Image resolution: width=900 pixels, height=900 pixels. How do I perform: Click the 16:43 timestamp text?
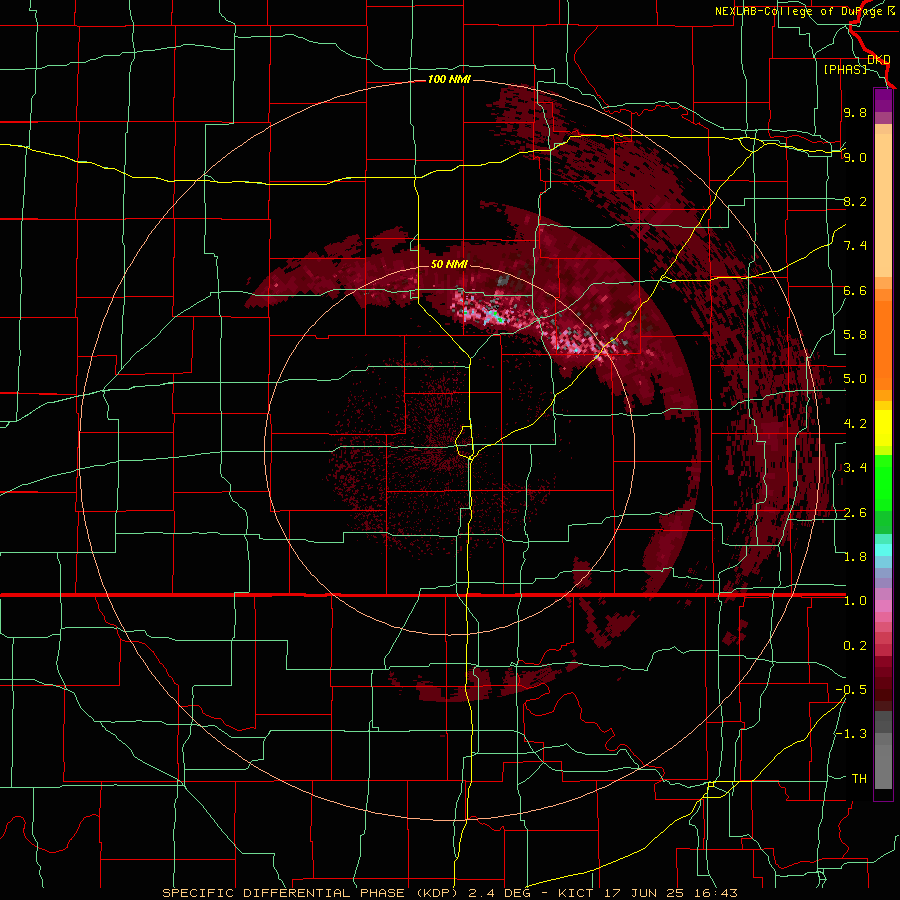(x=715, y=893)
